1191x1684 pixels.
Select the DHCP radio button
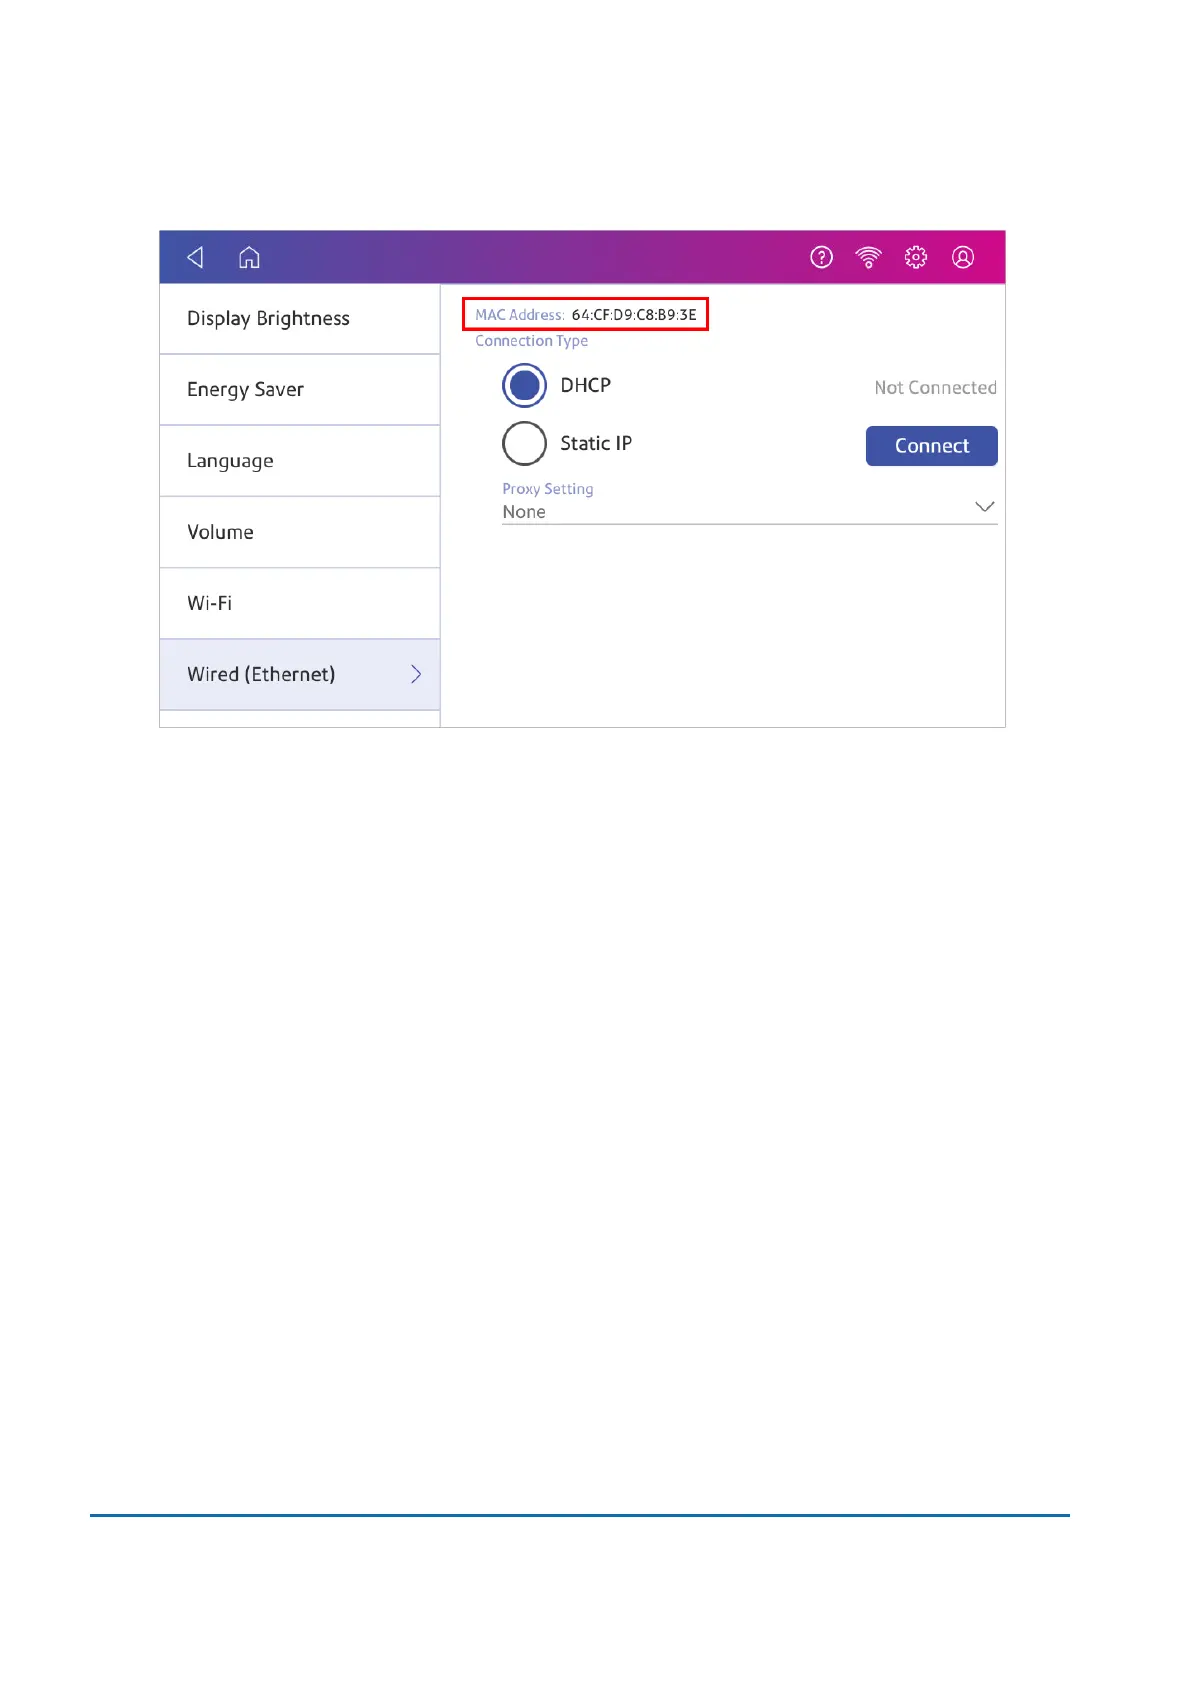click(524, 386)
